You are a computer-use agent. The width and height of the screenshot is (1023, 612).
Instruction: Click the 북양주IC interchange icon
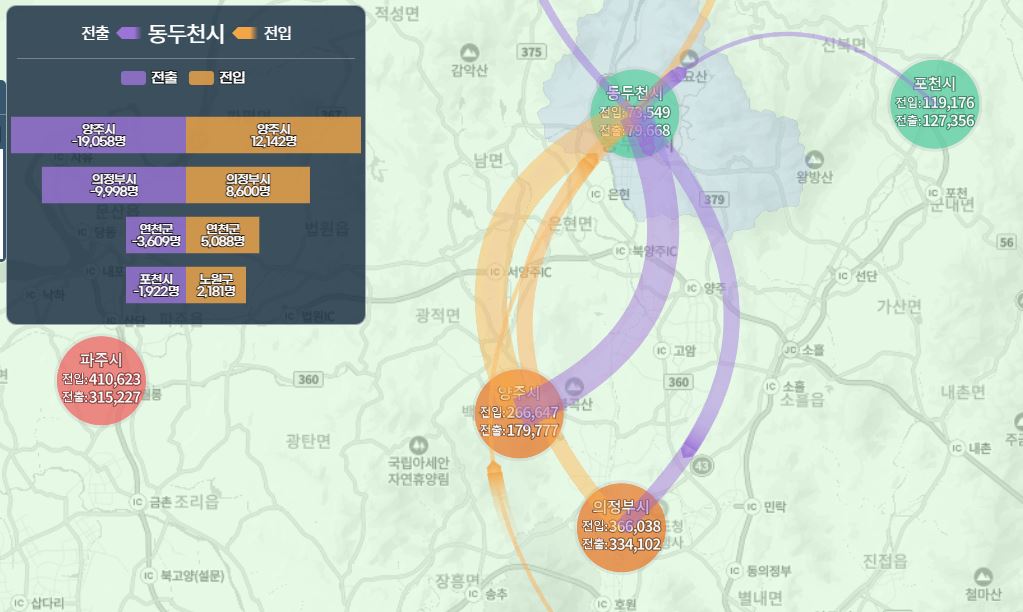coord(621,251)
